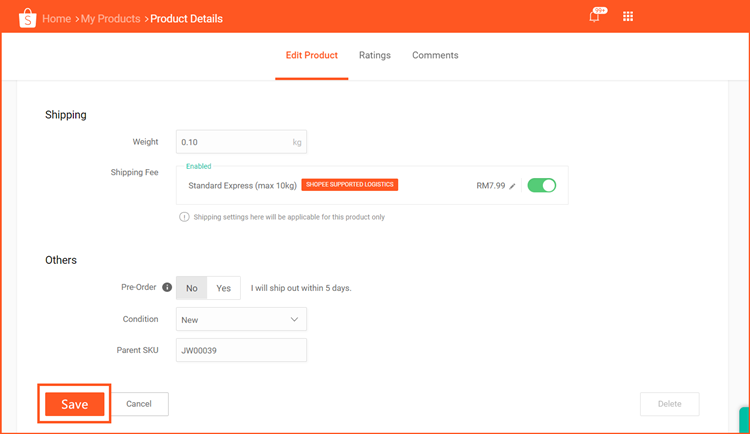Switch to the Comments tab
Screen dimensions: 750x434
point(435,55)
